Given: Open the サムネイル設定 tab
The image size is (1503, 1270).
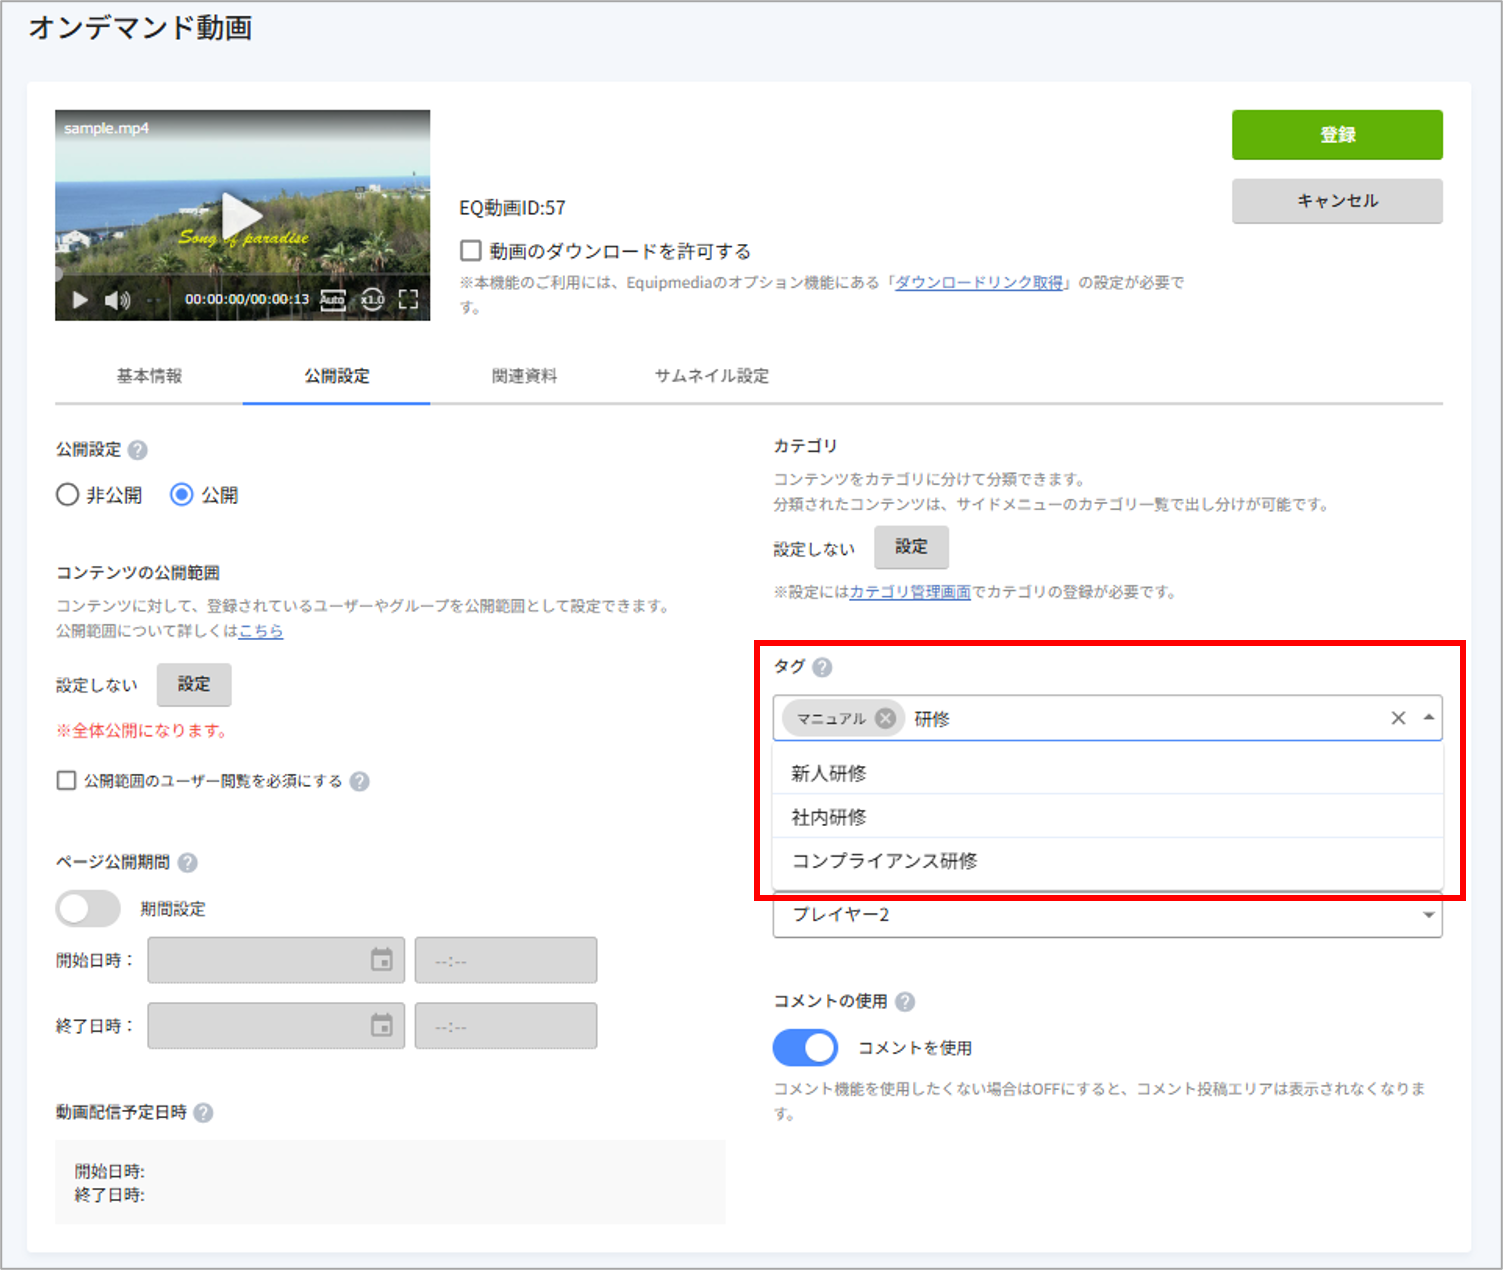Looking at the screenshot, I should pos(711,376).
